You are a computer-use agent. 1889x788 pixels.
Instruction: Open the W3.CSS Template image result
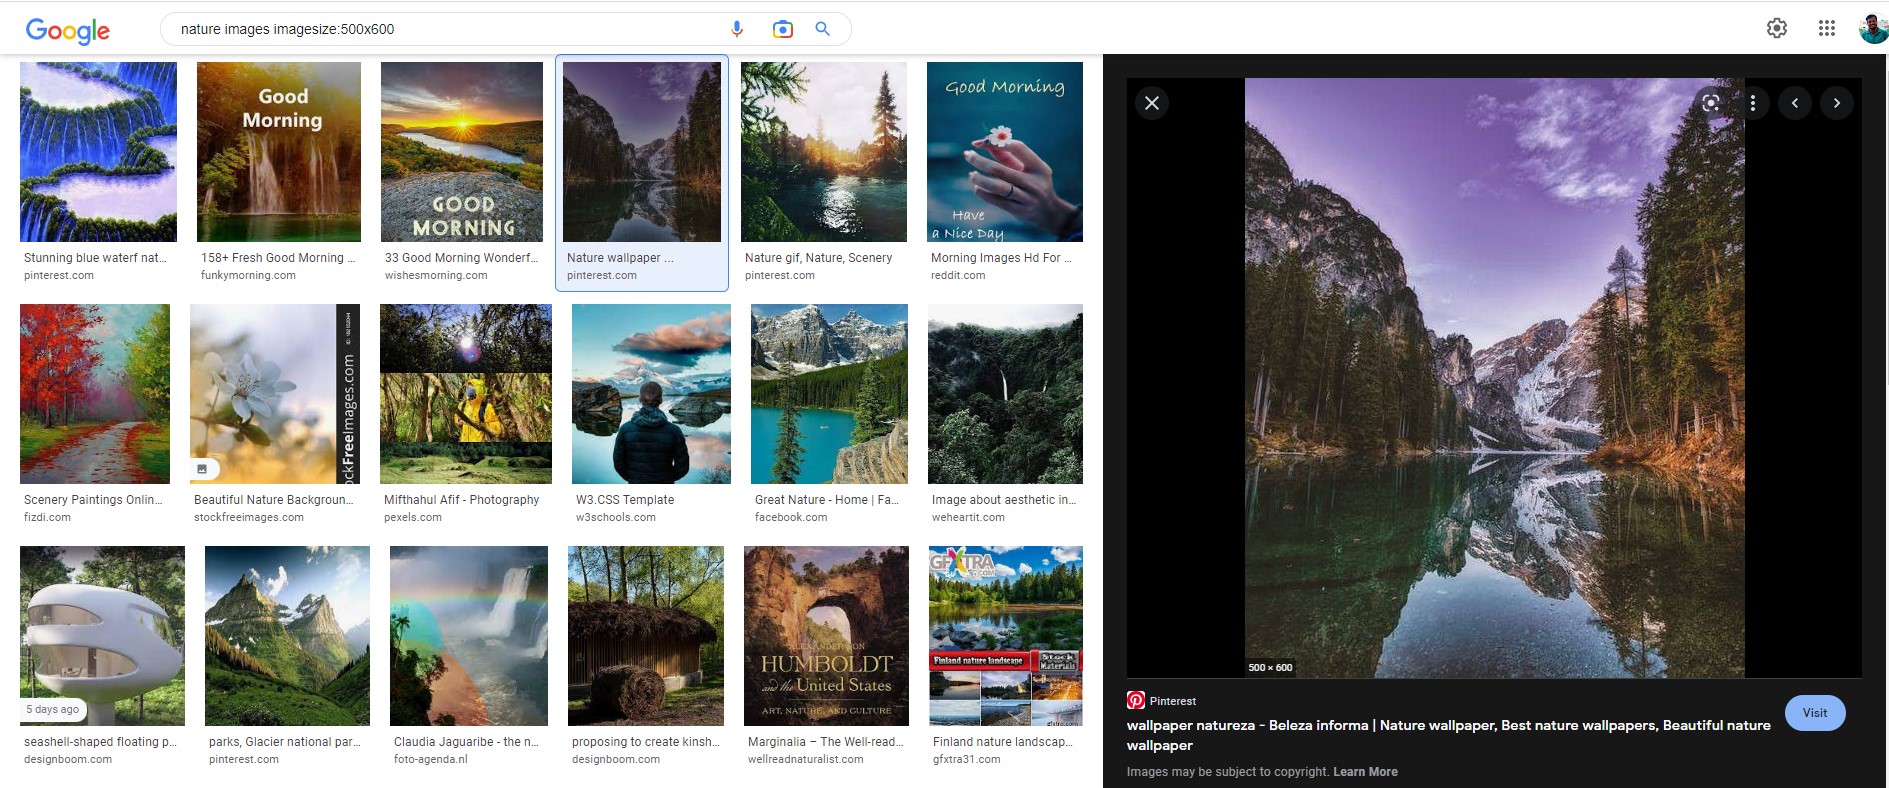click(x=651, y=394)
